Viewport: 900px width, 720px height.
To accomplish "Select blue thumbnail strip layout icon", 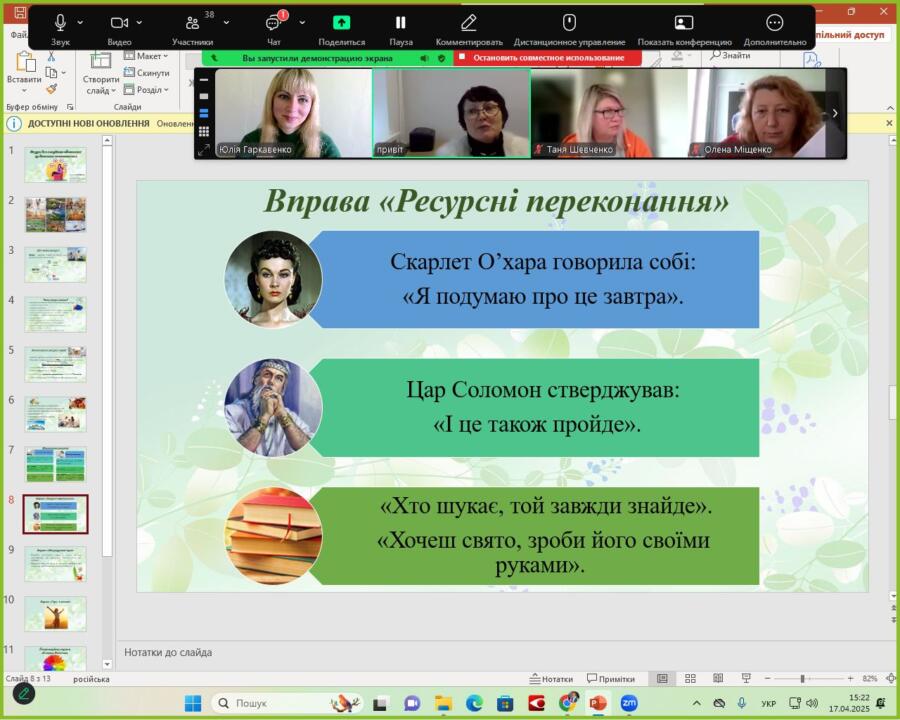I will (204, 114).
